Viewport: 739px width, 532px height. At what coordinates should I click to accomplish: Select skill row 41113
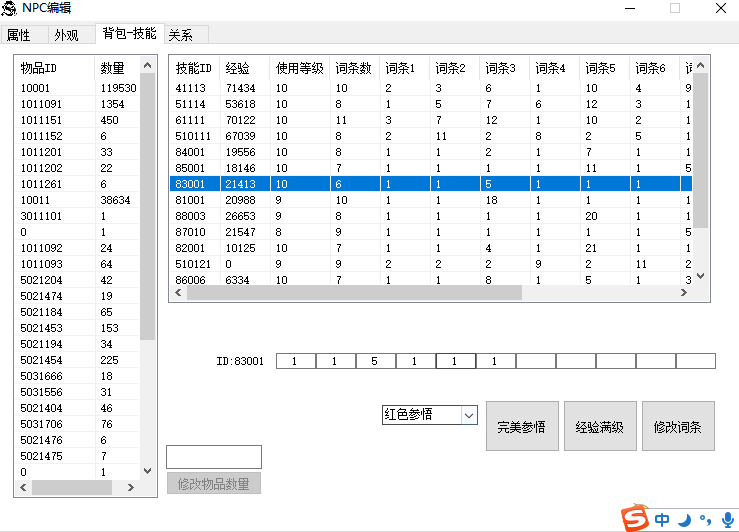point(431,88)
